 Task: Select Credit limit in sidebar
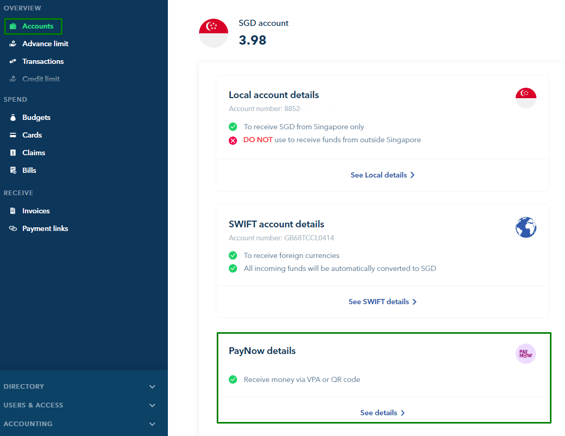34,79
